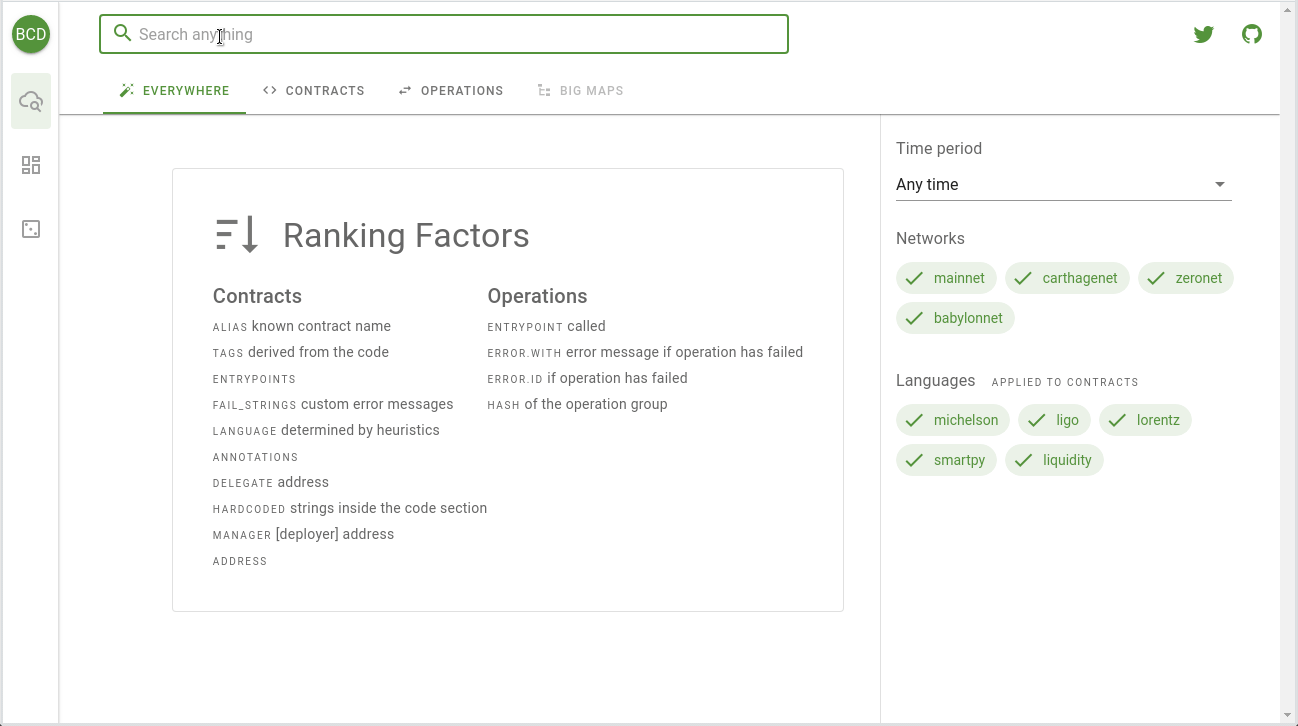The image size is (1298, 726).
Task: Toggle the liquidity language chip
Action: [1054, 460]
